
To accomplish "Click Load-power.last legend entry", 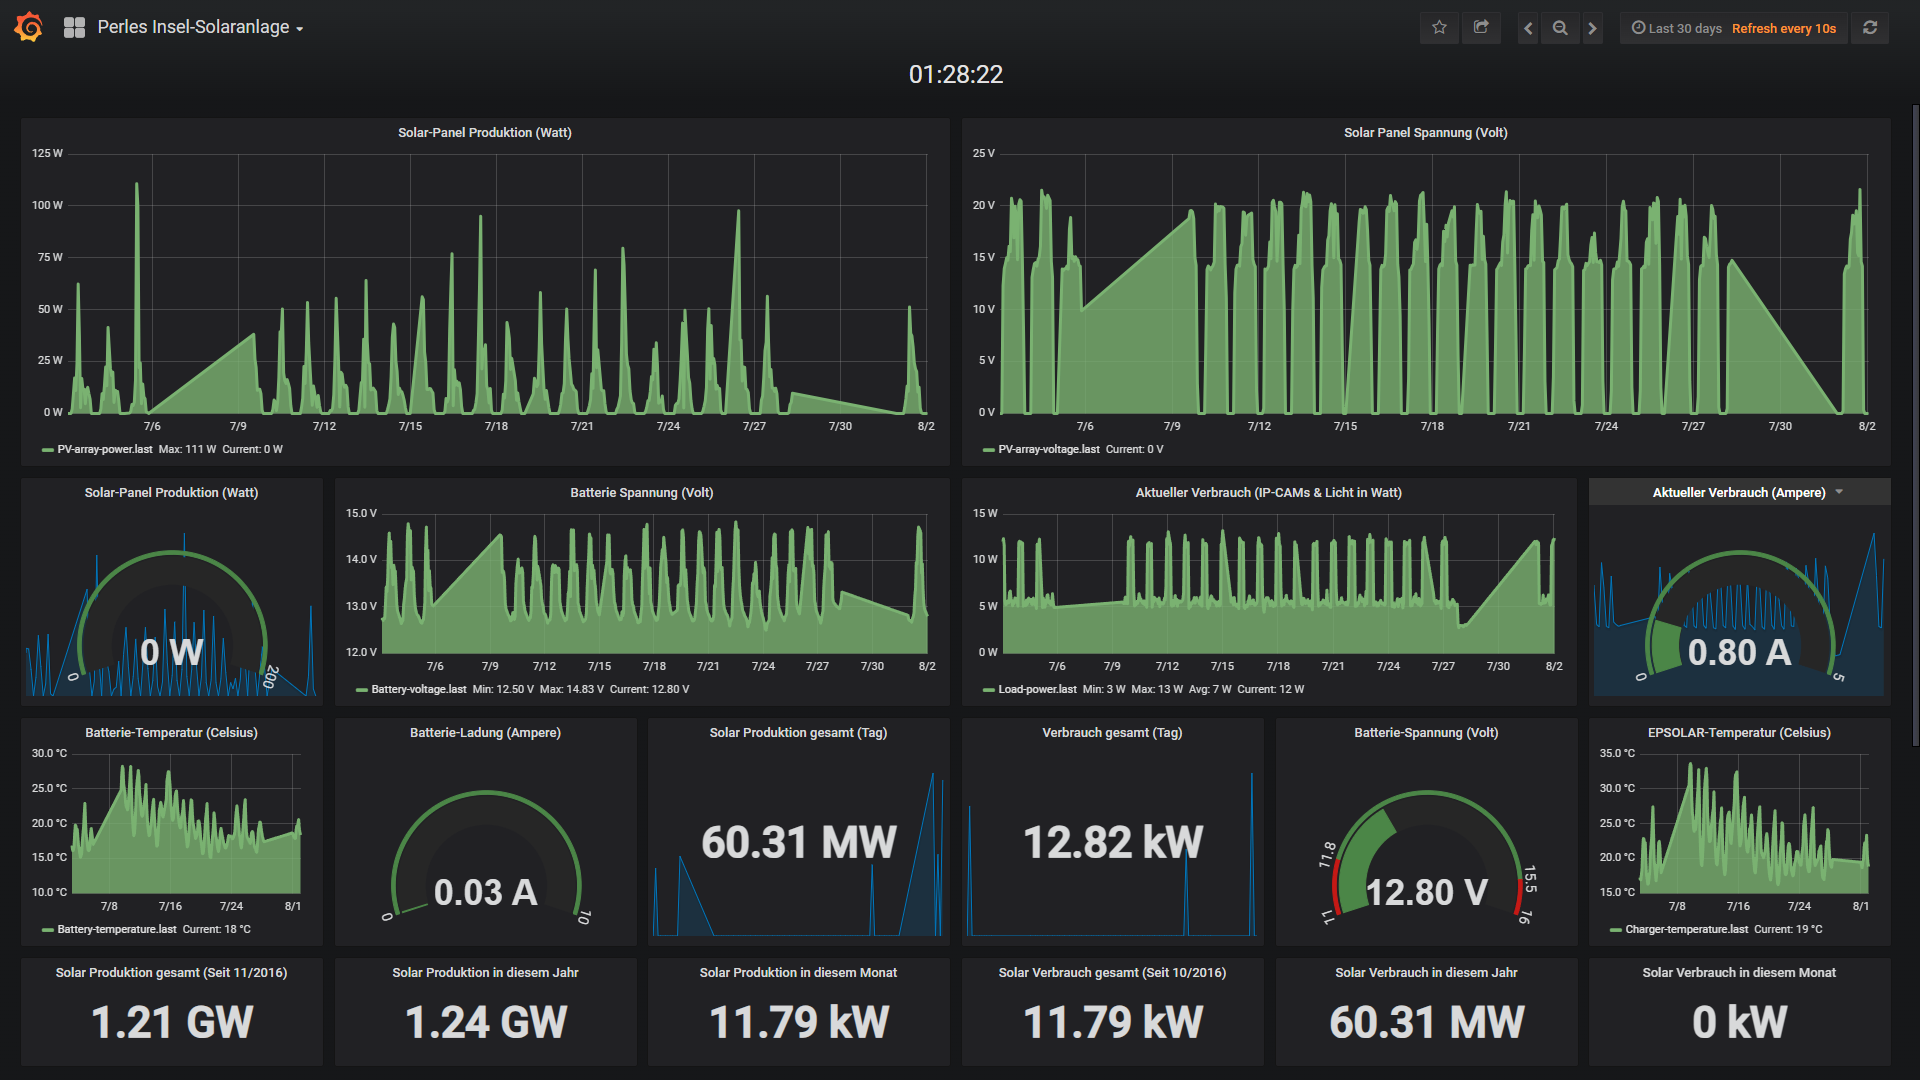I will point(1036,690).
